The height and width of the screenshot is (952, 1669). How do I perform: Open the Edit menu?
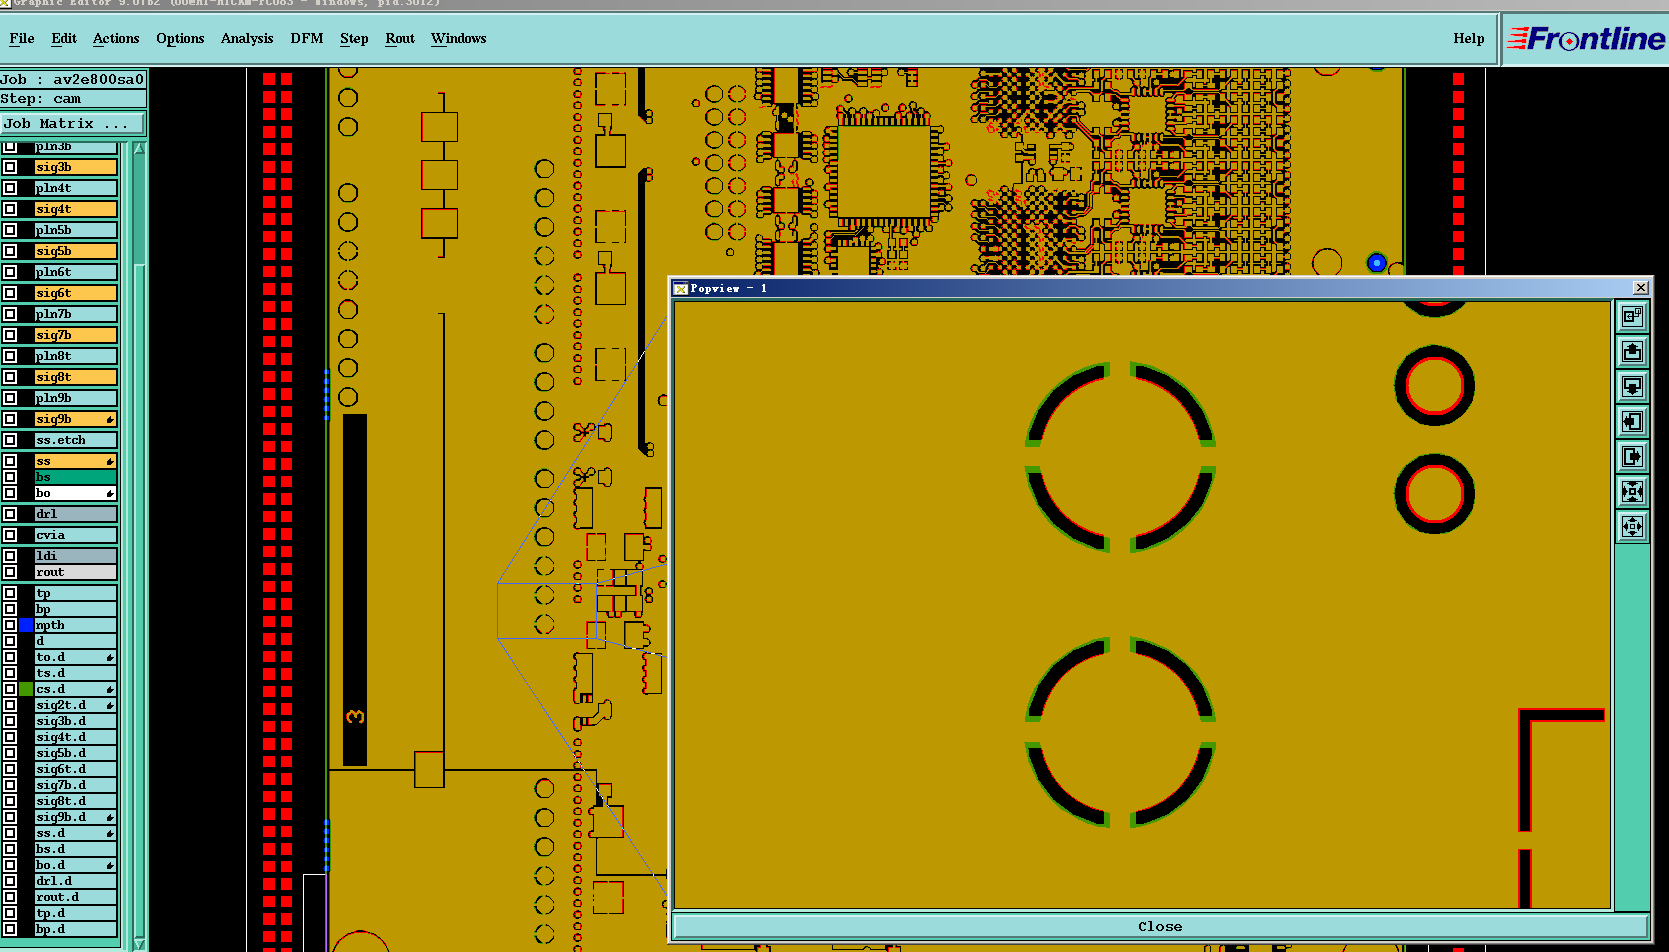tap(64, 39)
